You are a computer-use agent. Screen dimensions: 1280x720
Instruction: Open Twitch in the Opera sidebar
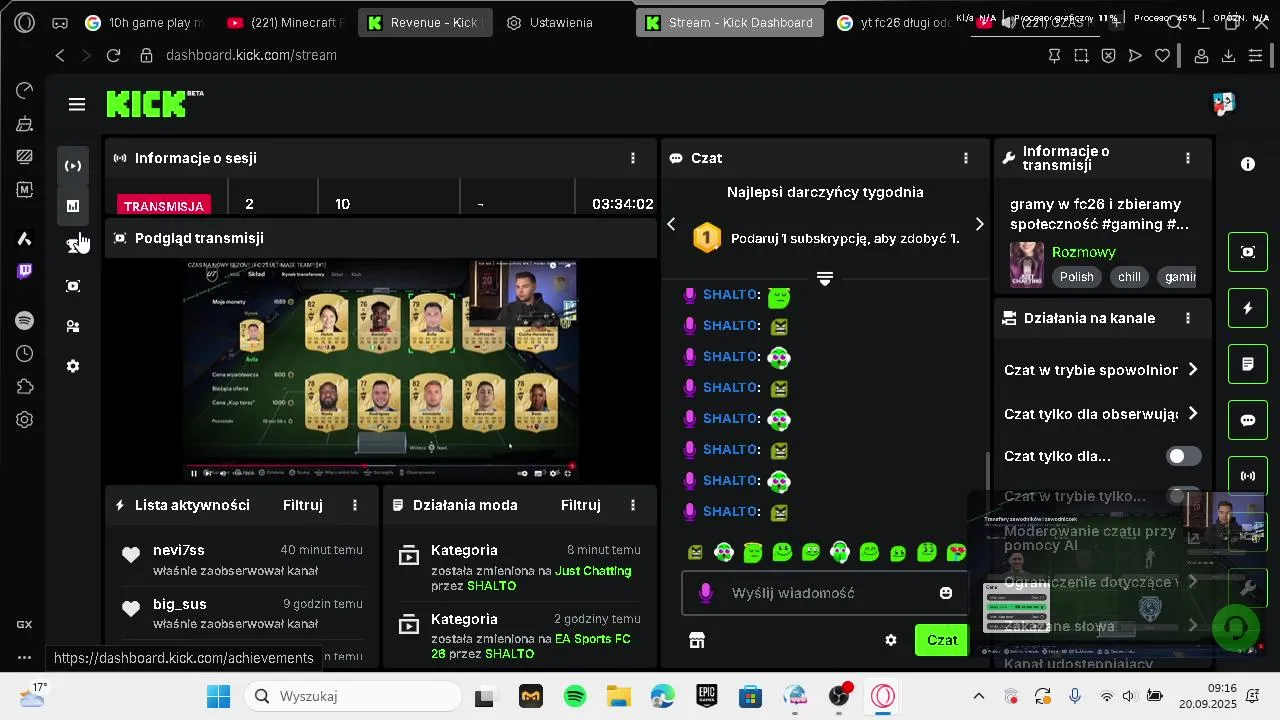(25, 271)
